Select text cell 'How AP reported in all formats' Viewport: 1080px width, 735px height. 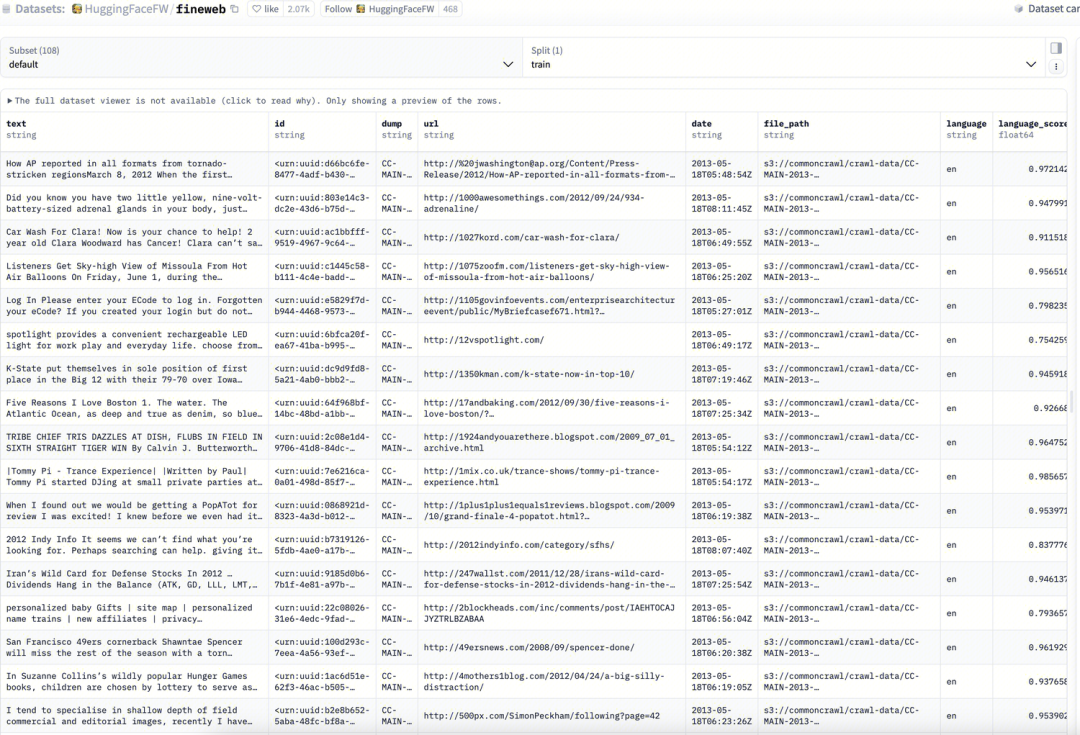pyautogui.click(x=134, y=169)
